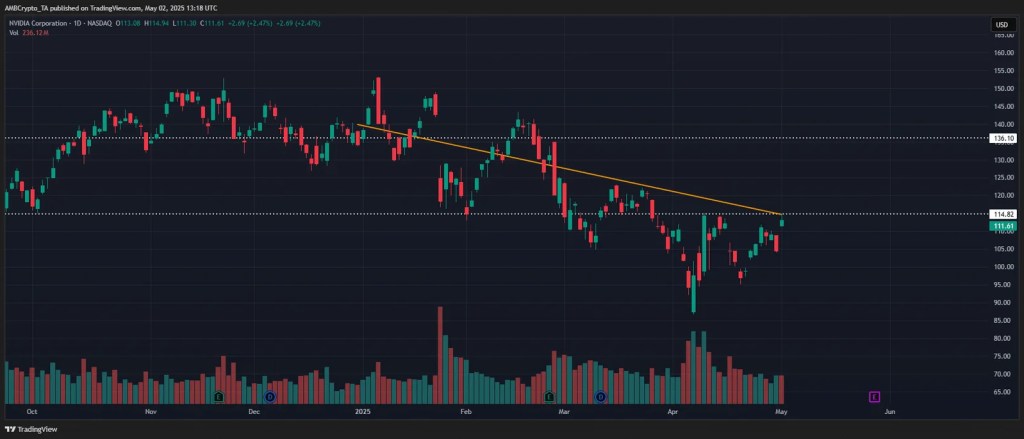The height and width of the screenshot is (439, 1024).
Task: Open the earnings E marker in late February
Action: 547,397
